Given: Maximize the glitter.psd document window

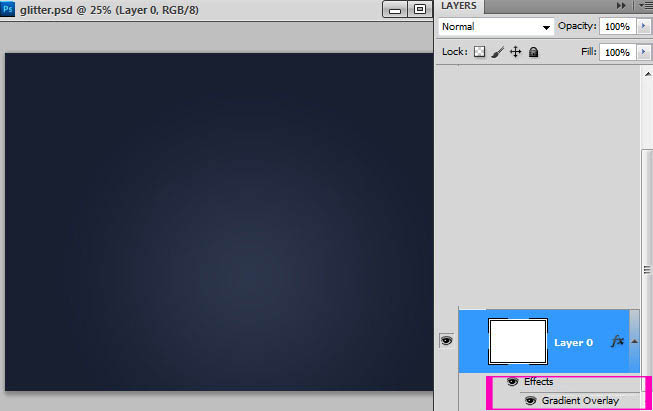Looking at the screenshot, I should tap(420, 9).
